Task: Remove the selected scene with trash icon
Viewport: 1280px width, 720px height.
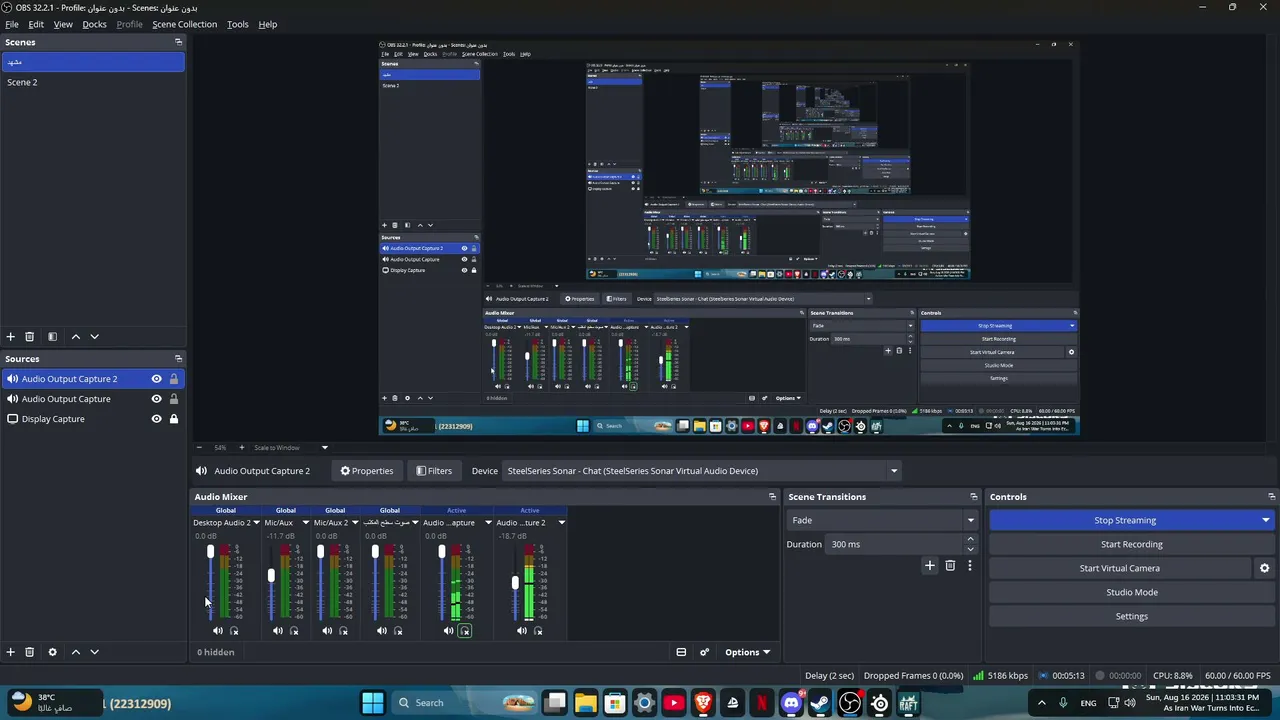Action: tap(30, 337)
